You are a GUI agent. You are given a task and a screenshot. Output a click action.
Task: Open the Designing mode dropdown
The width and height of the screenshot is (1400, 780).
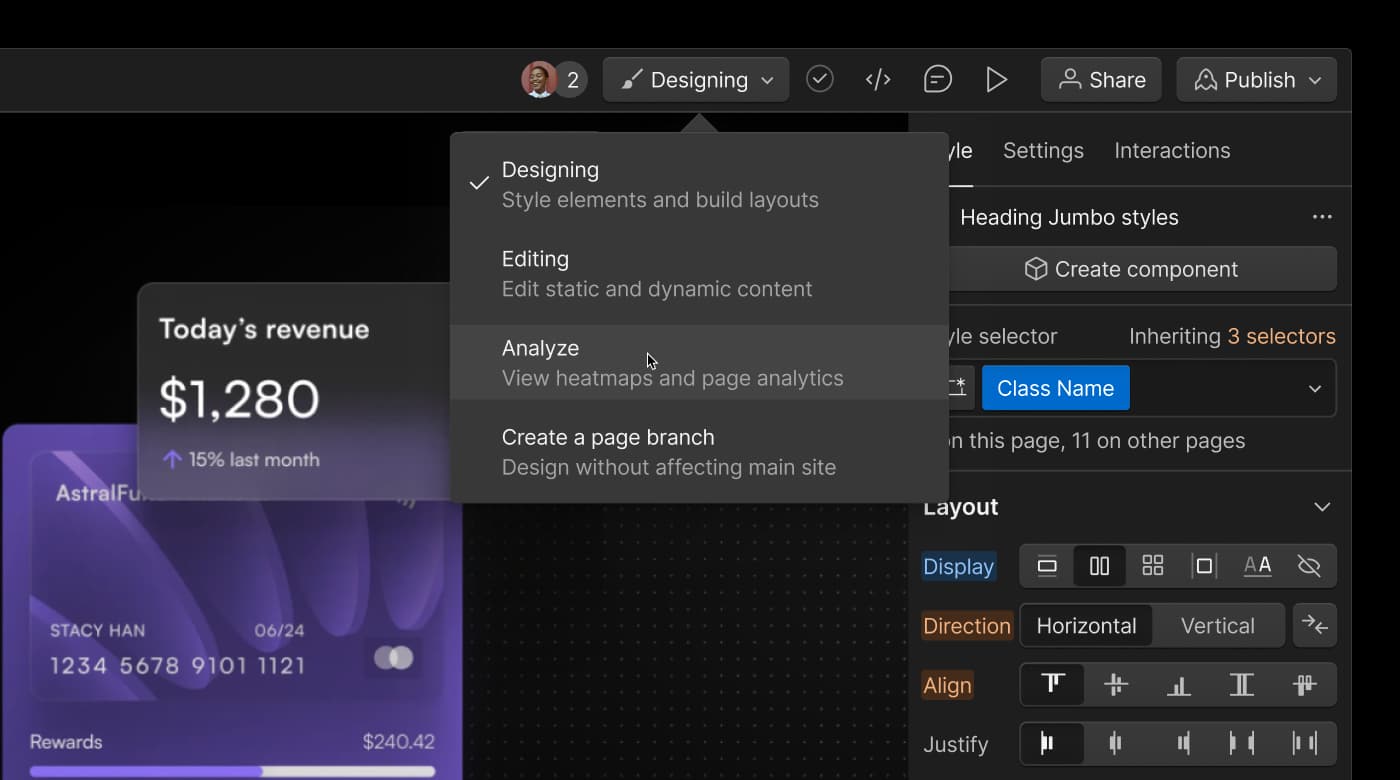tap(695, 79)
